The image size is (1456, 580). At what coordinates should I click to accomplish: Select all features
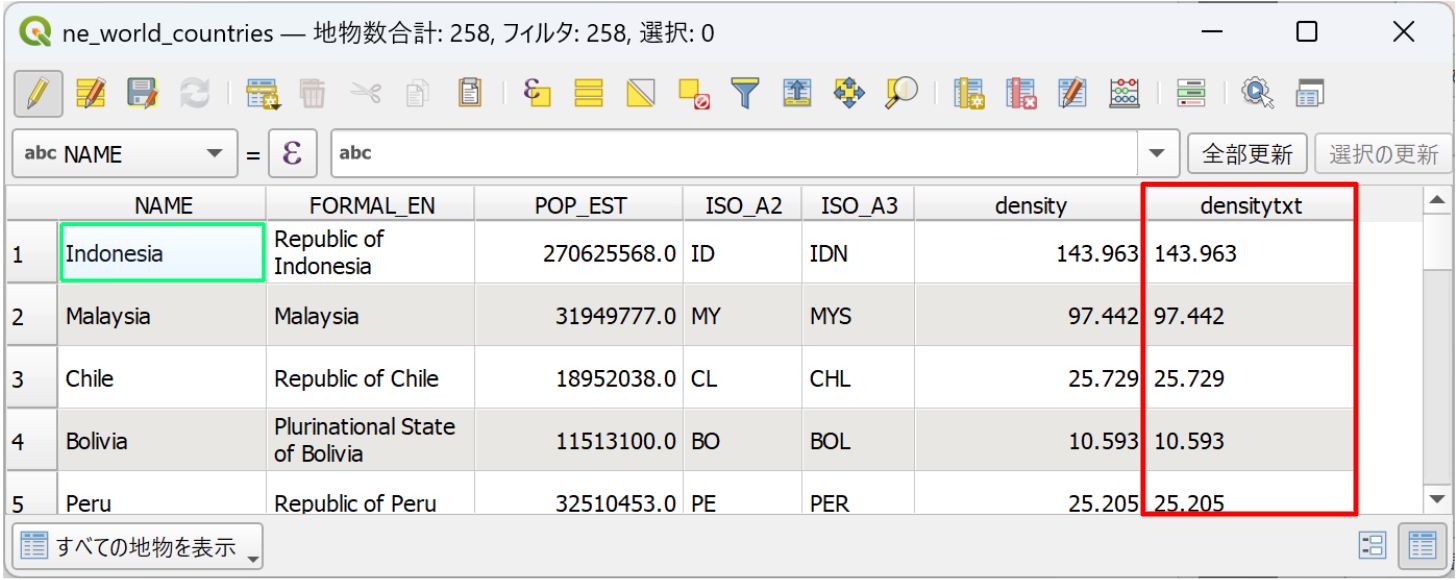[x=591, y=94]
